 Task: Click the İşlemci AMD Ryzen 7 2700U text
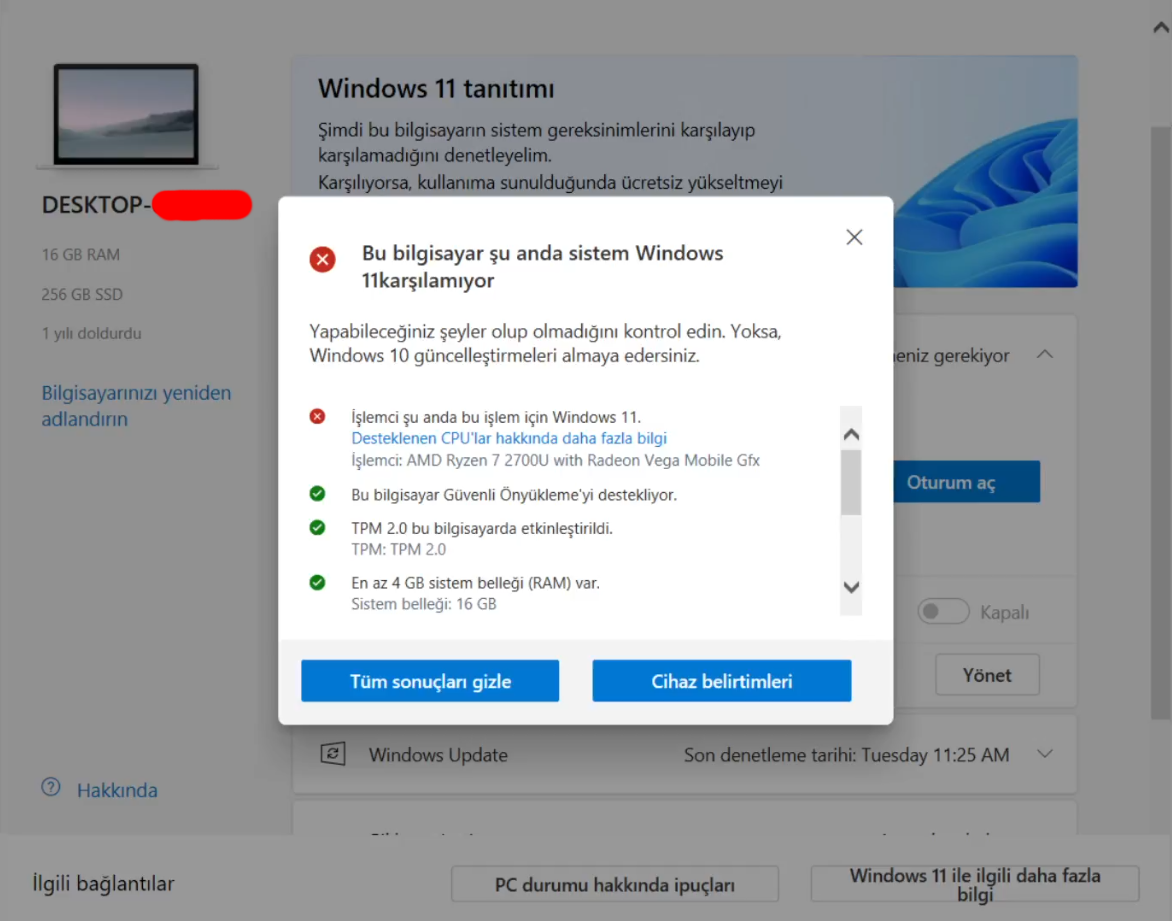coord(555,460)
